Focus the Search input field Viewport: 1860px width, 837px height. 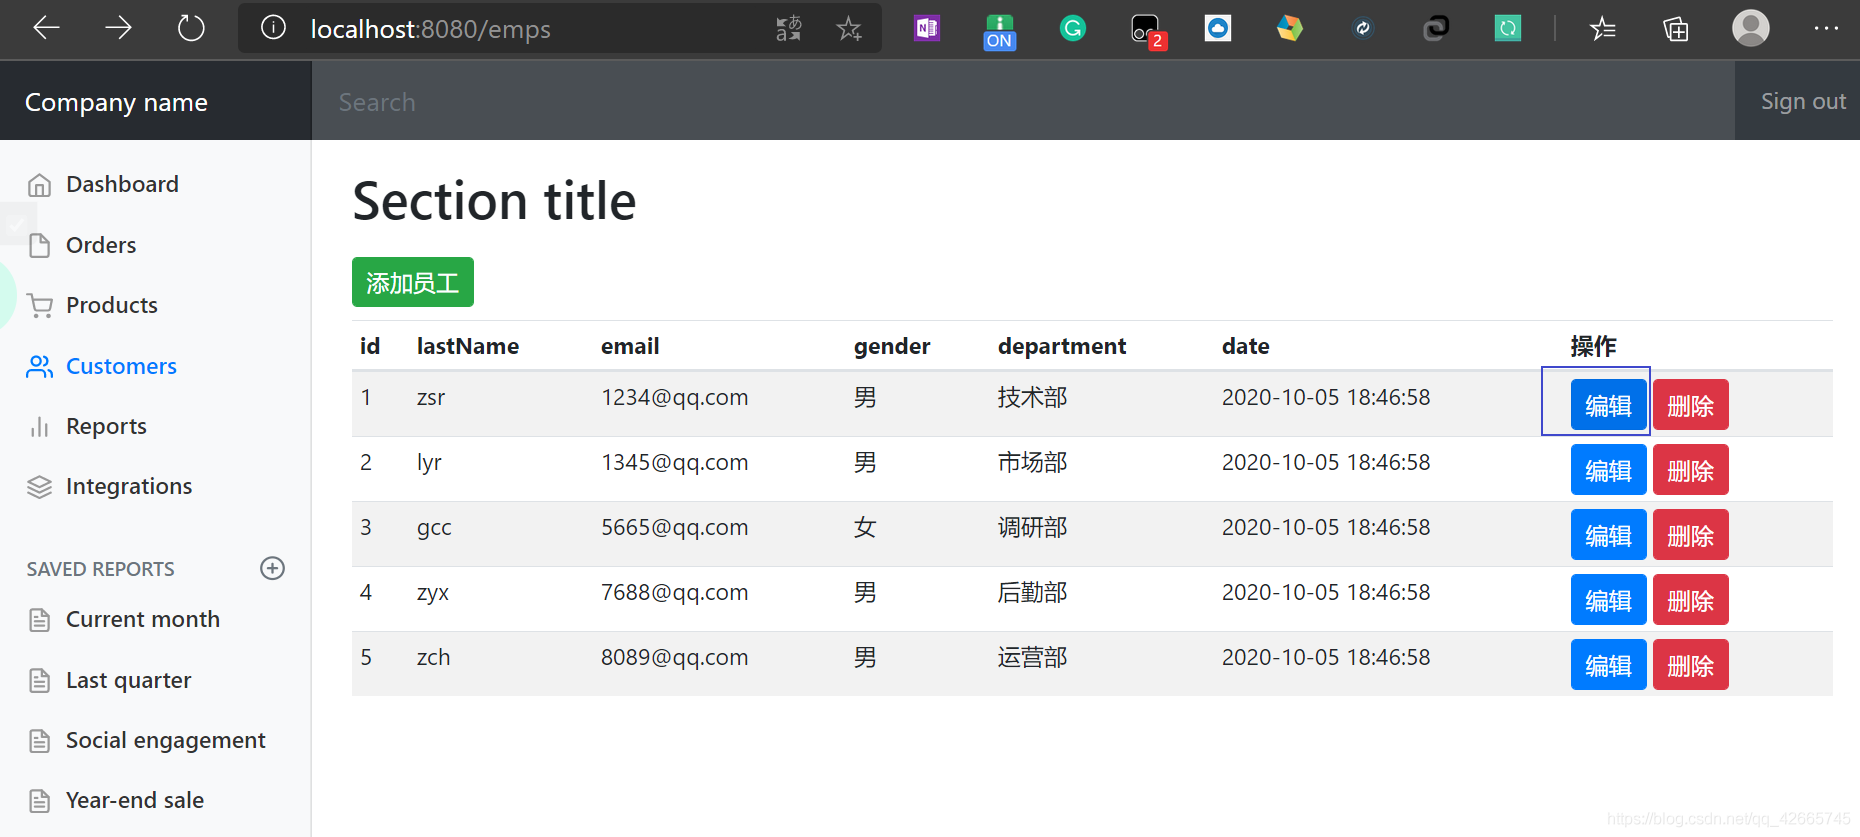(x=1023, y=101)
